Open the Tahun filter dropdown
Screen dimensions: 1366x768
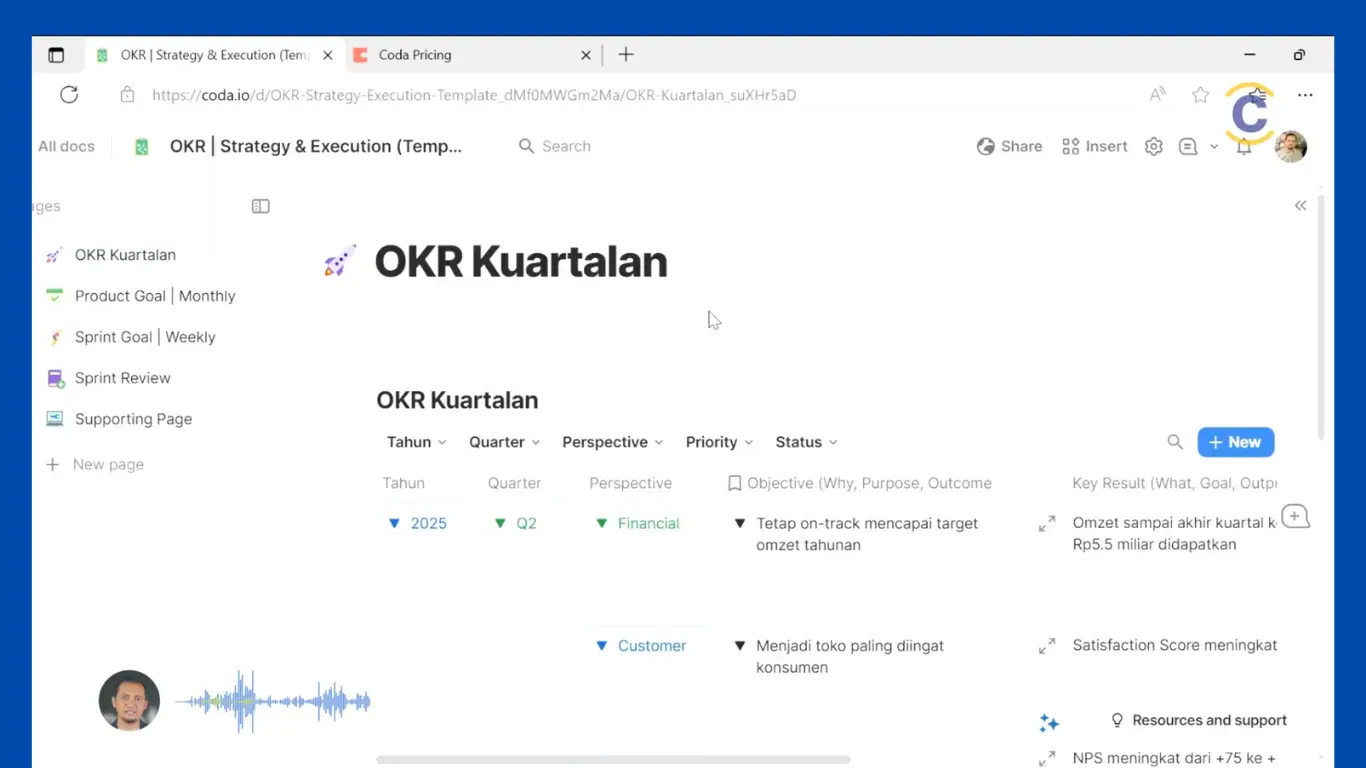pos(416,442)
